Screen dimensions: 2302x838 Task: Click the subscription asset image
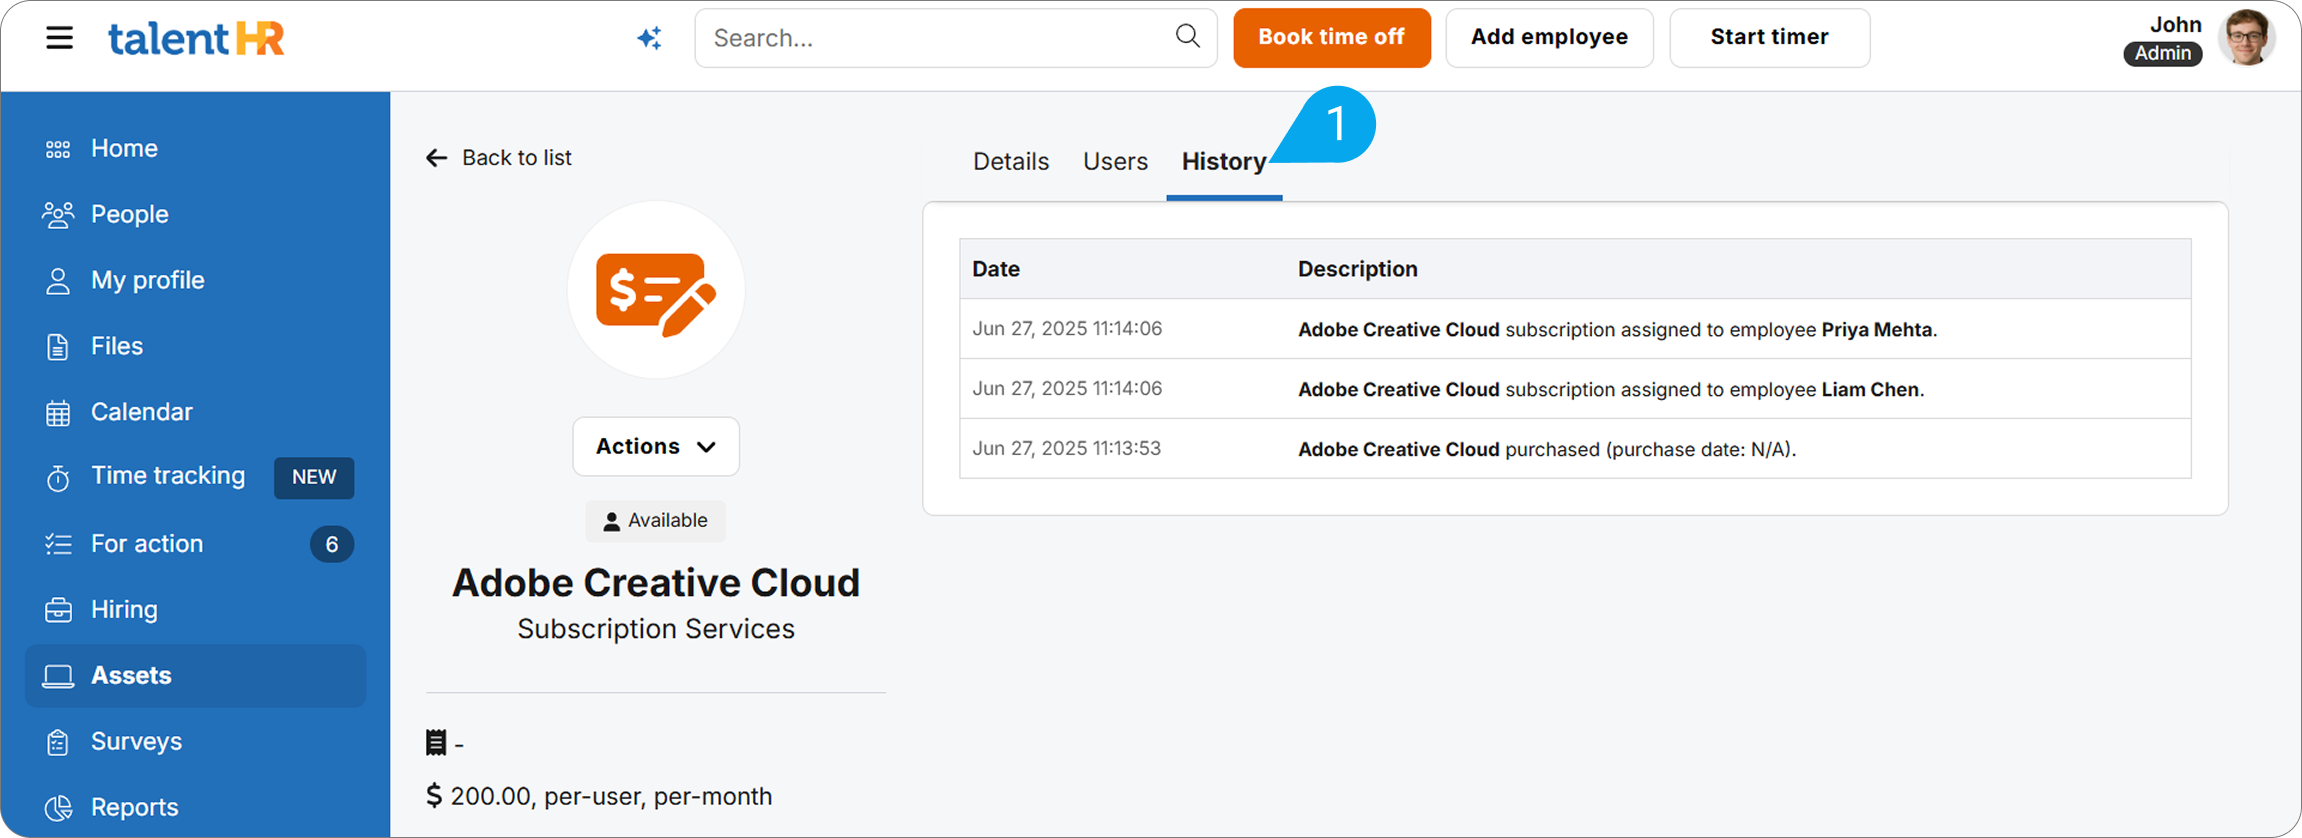point(656,290)
